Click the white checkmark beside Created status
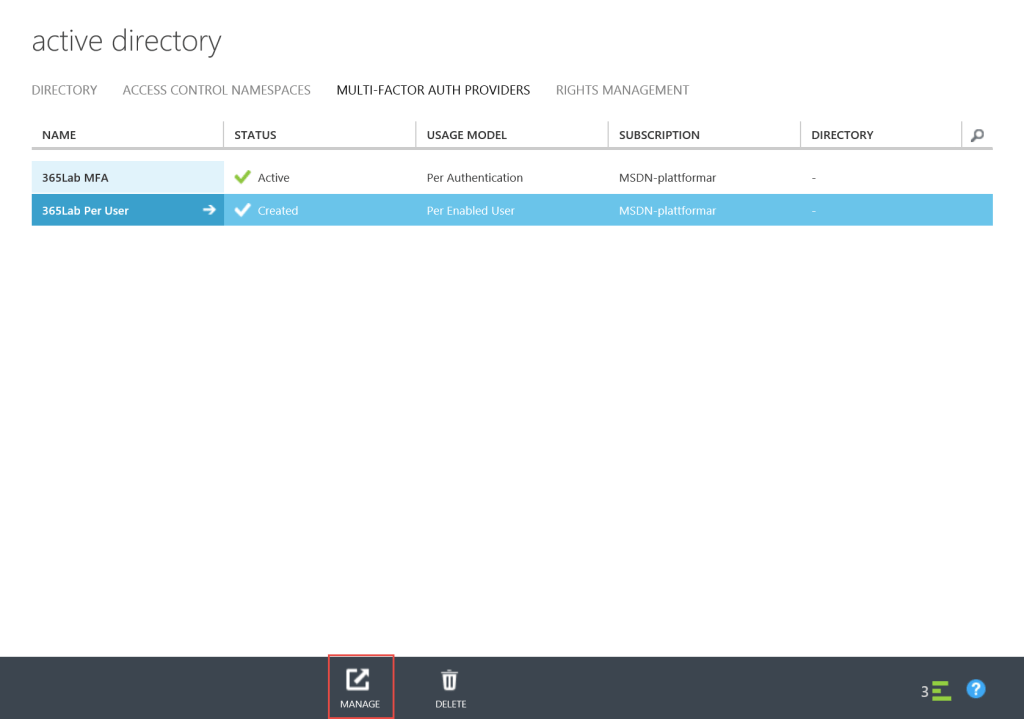The width and height of the screenshot is (1024, 719). click(x=241, y=210)
